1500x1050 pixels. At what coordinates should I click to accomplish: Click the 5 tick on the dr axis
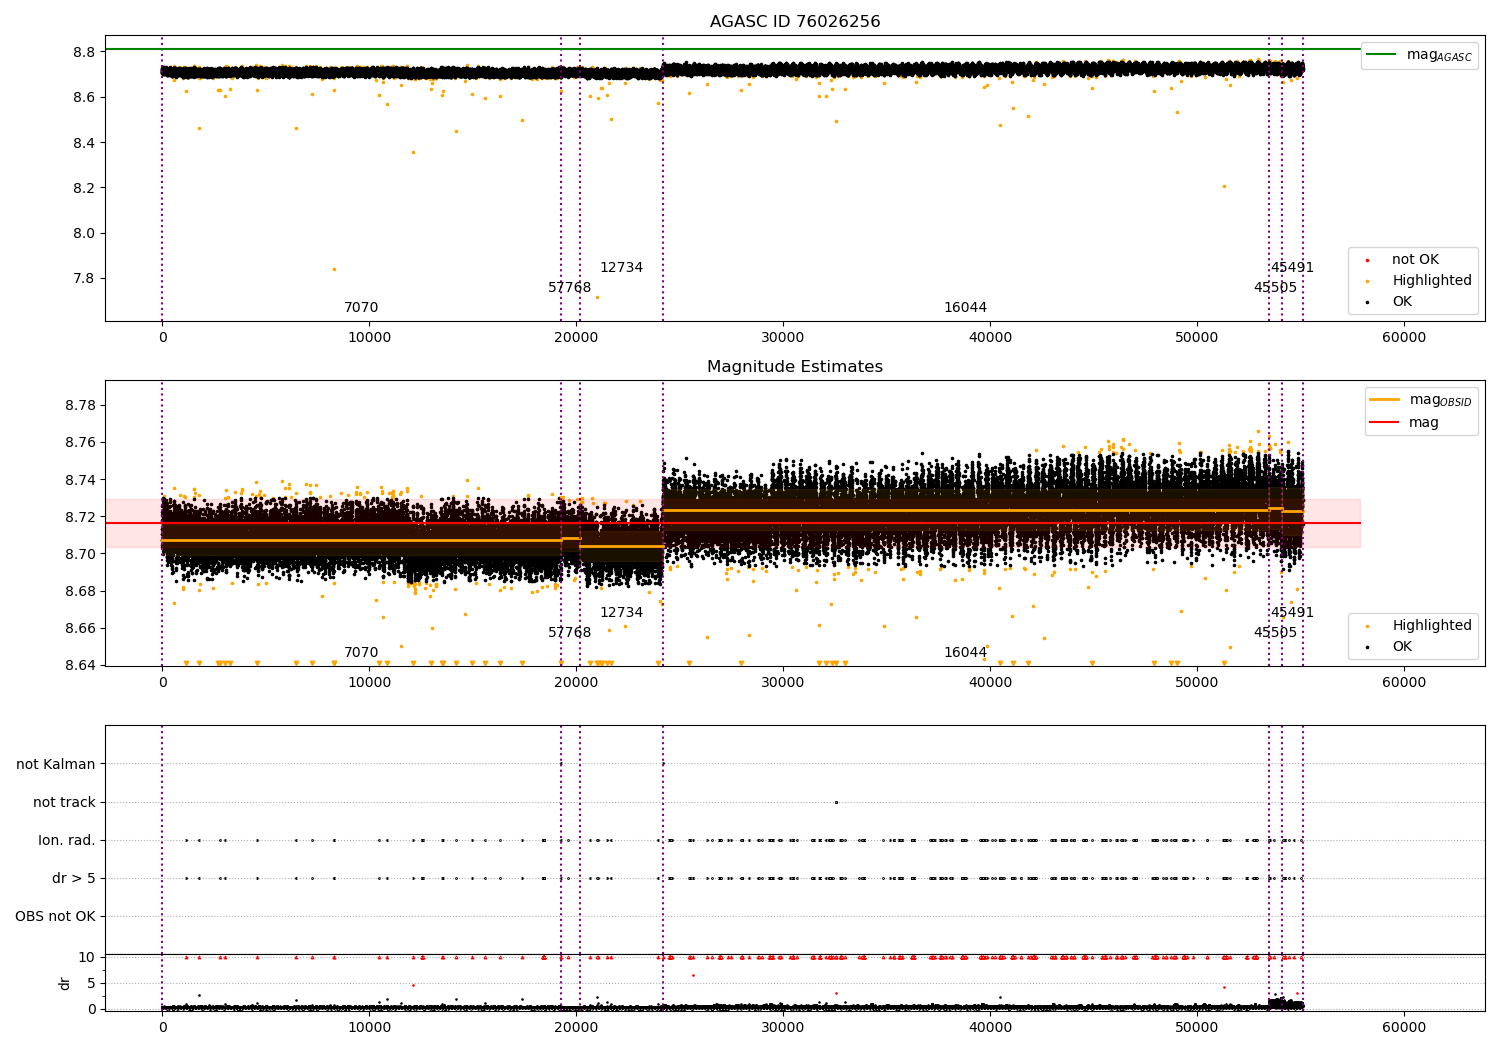coord(92,983)
